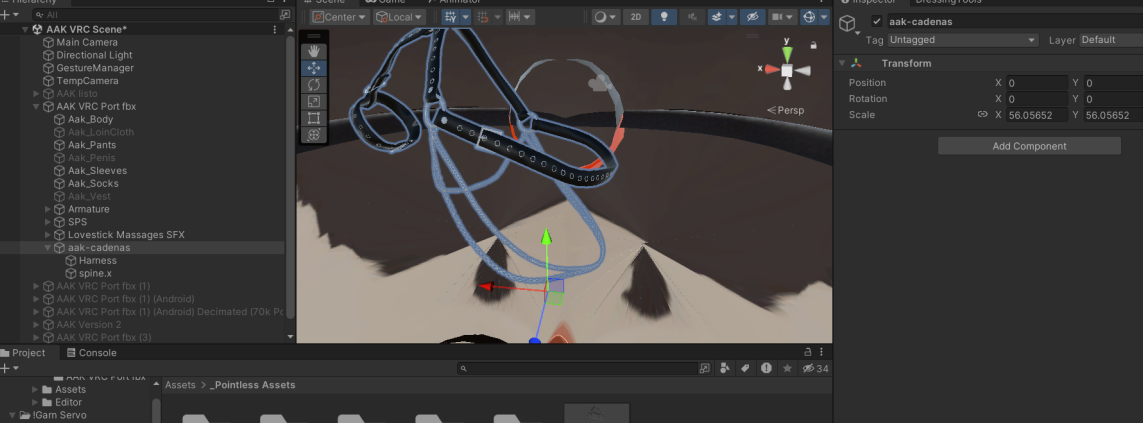Image resolution: width=1143 pixels, height=423 pixels.
Task: Toggle scene audio mute button
Action: tap(692, 17)
